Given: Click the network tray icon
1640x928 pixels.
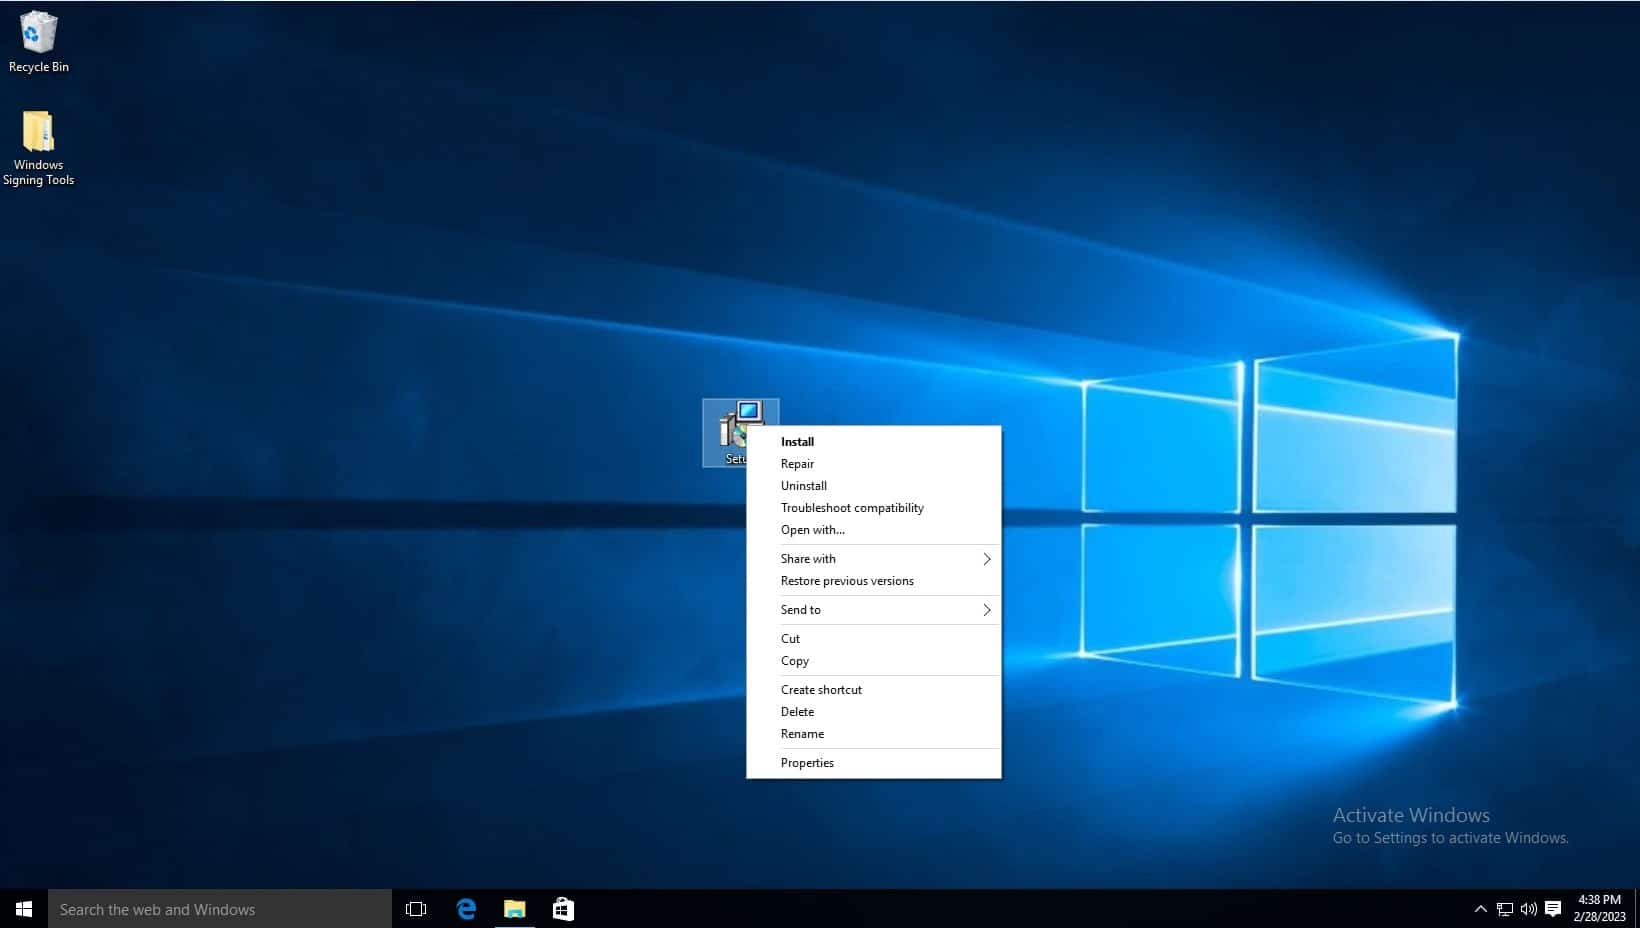Looking at the screenshot, I should pos(1504,909).
